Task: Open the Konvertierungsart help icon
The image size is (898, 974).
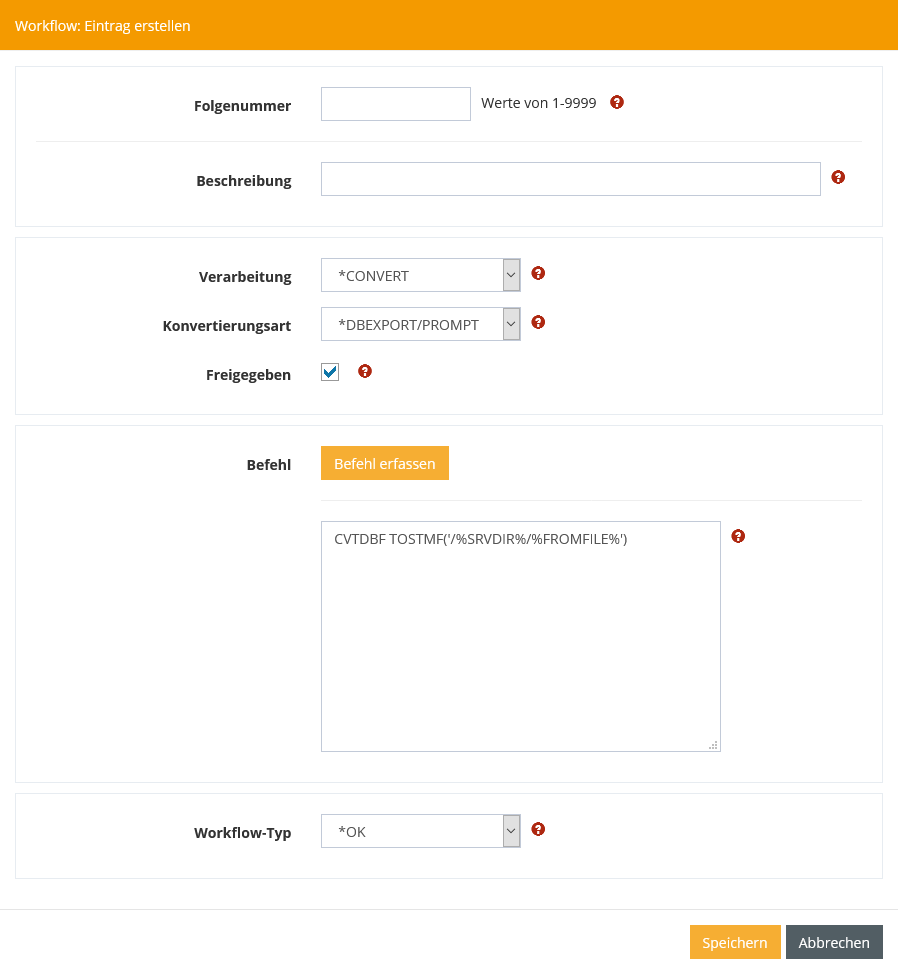Action: 538,322
